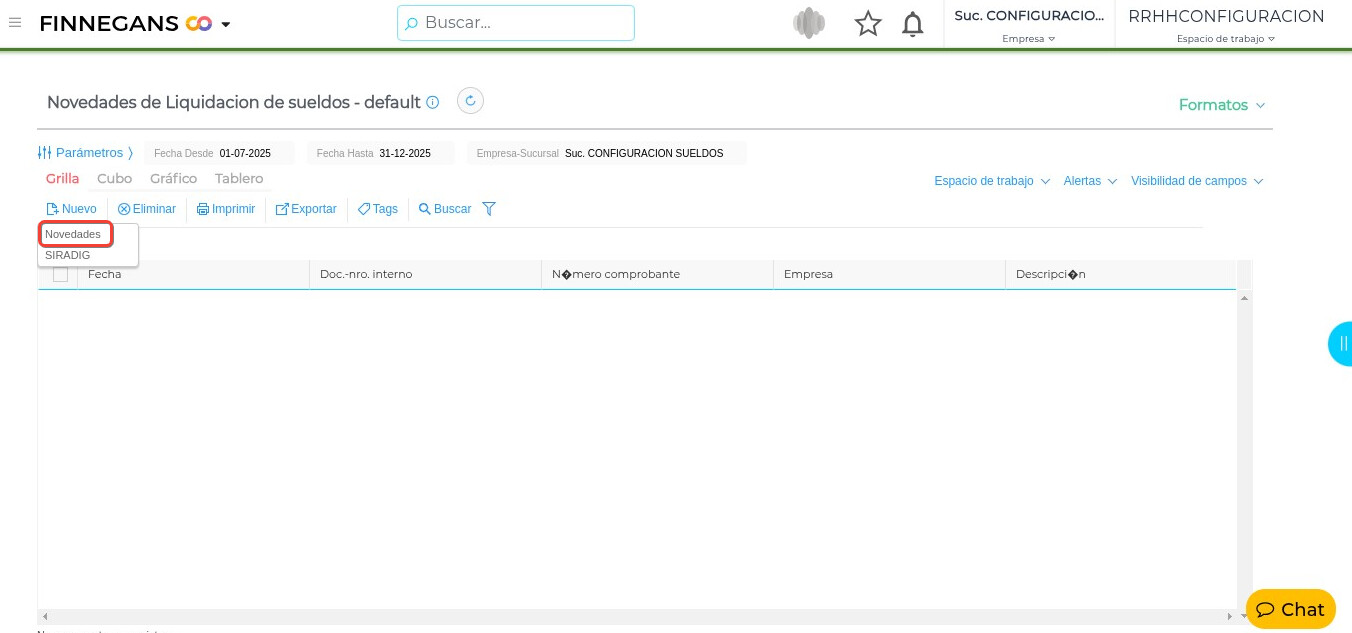Switch to the Gráfico tab

coord(174,178)
